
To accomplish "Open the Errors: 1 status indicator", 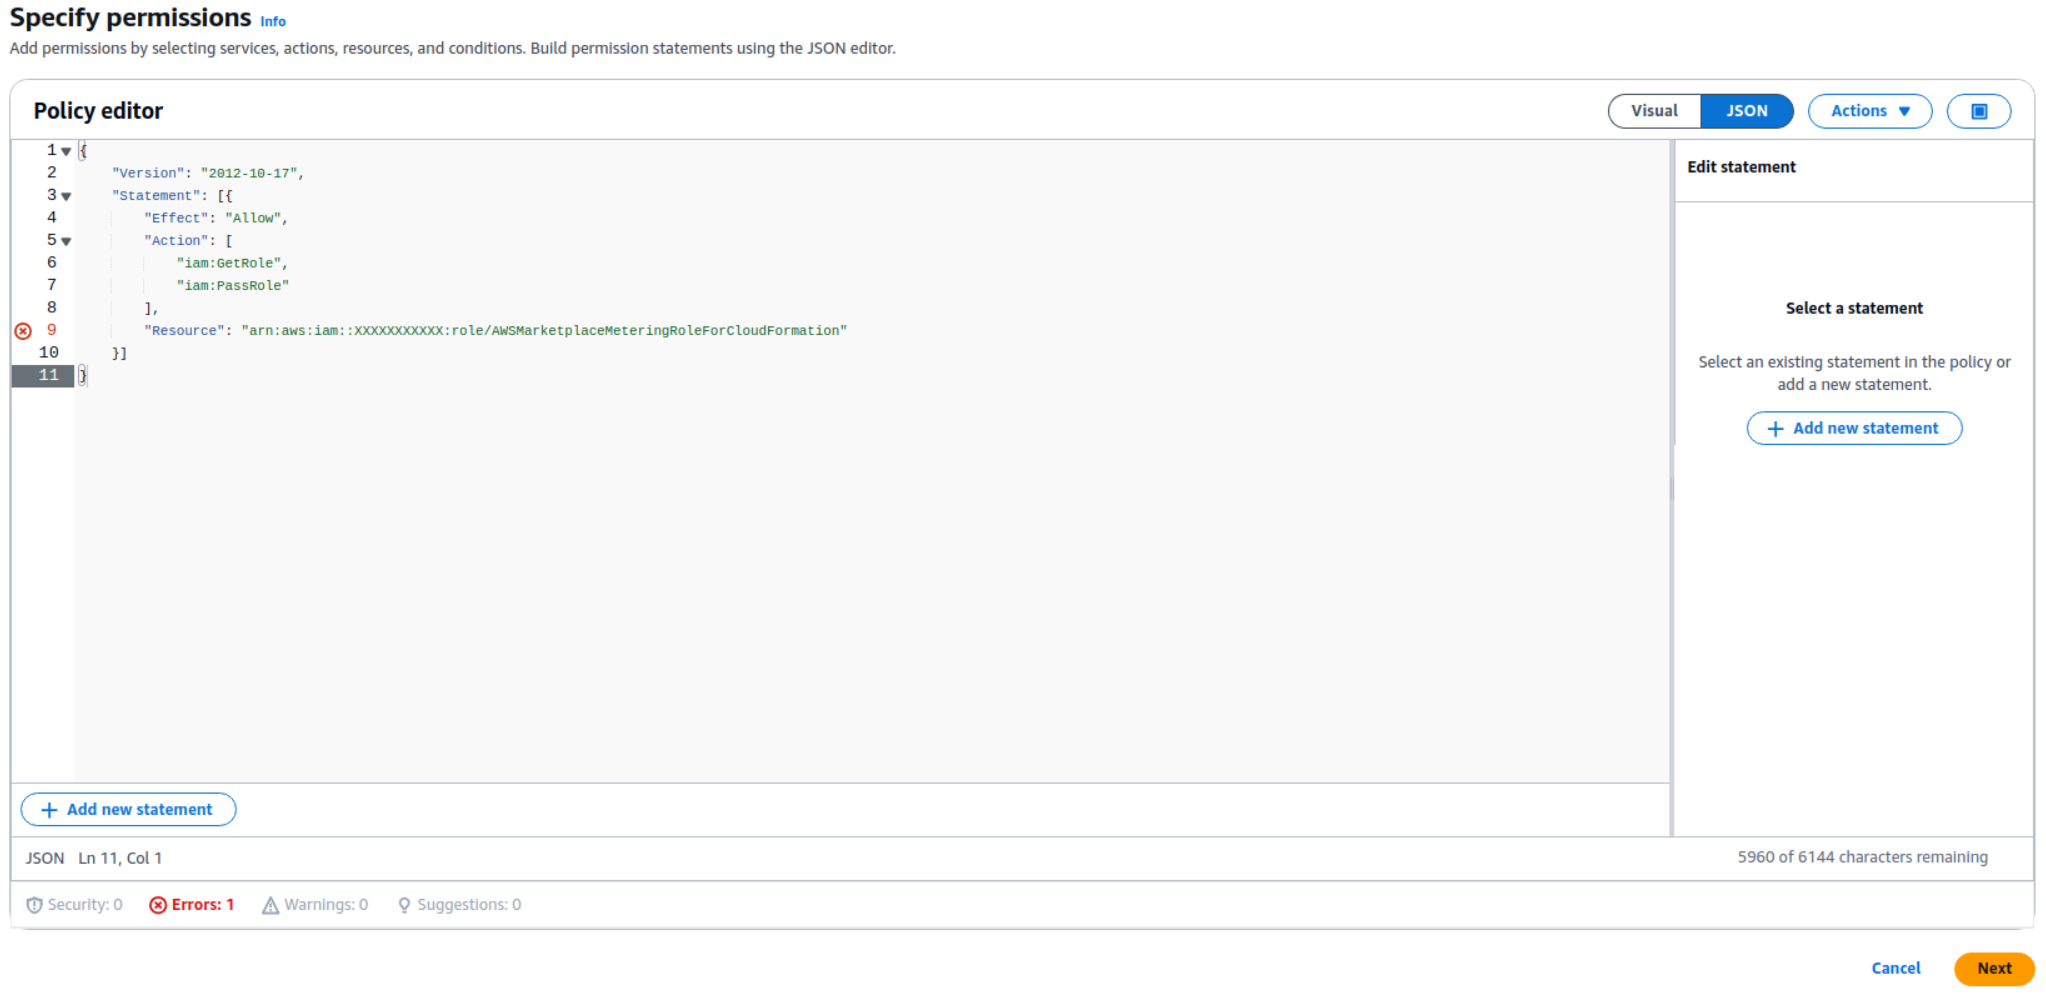I will tap(191, 905).
